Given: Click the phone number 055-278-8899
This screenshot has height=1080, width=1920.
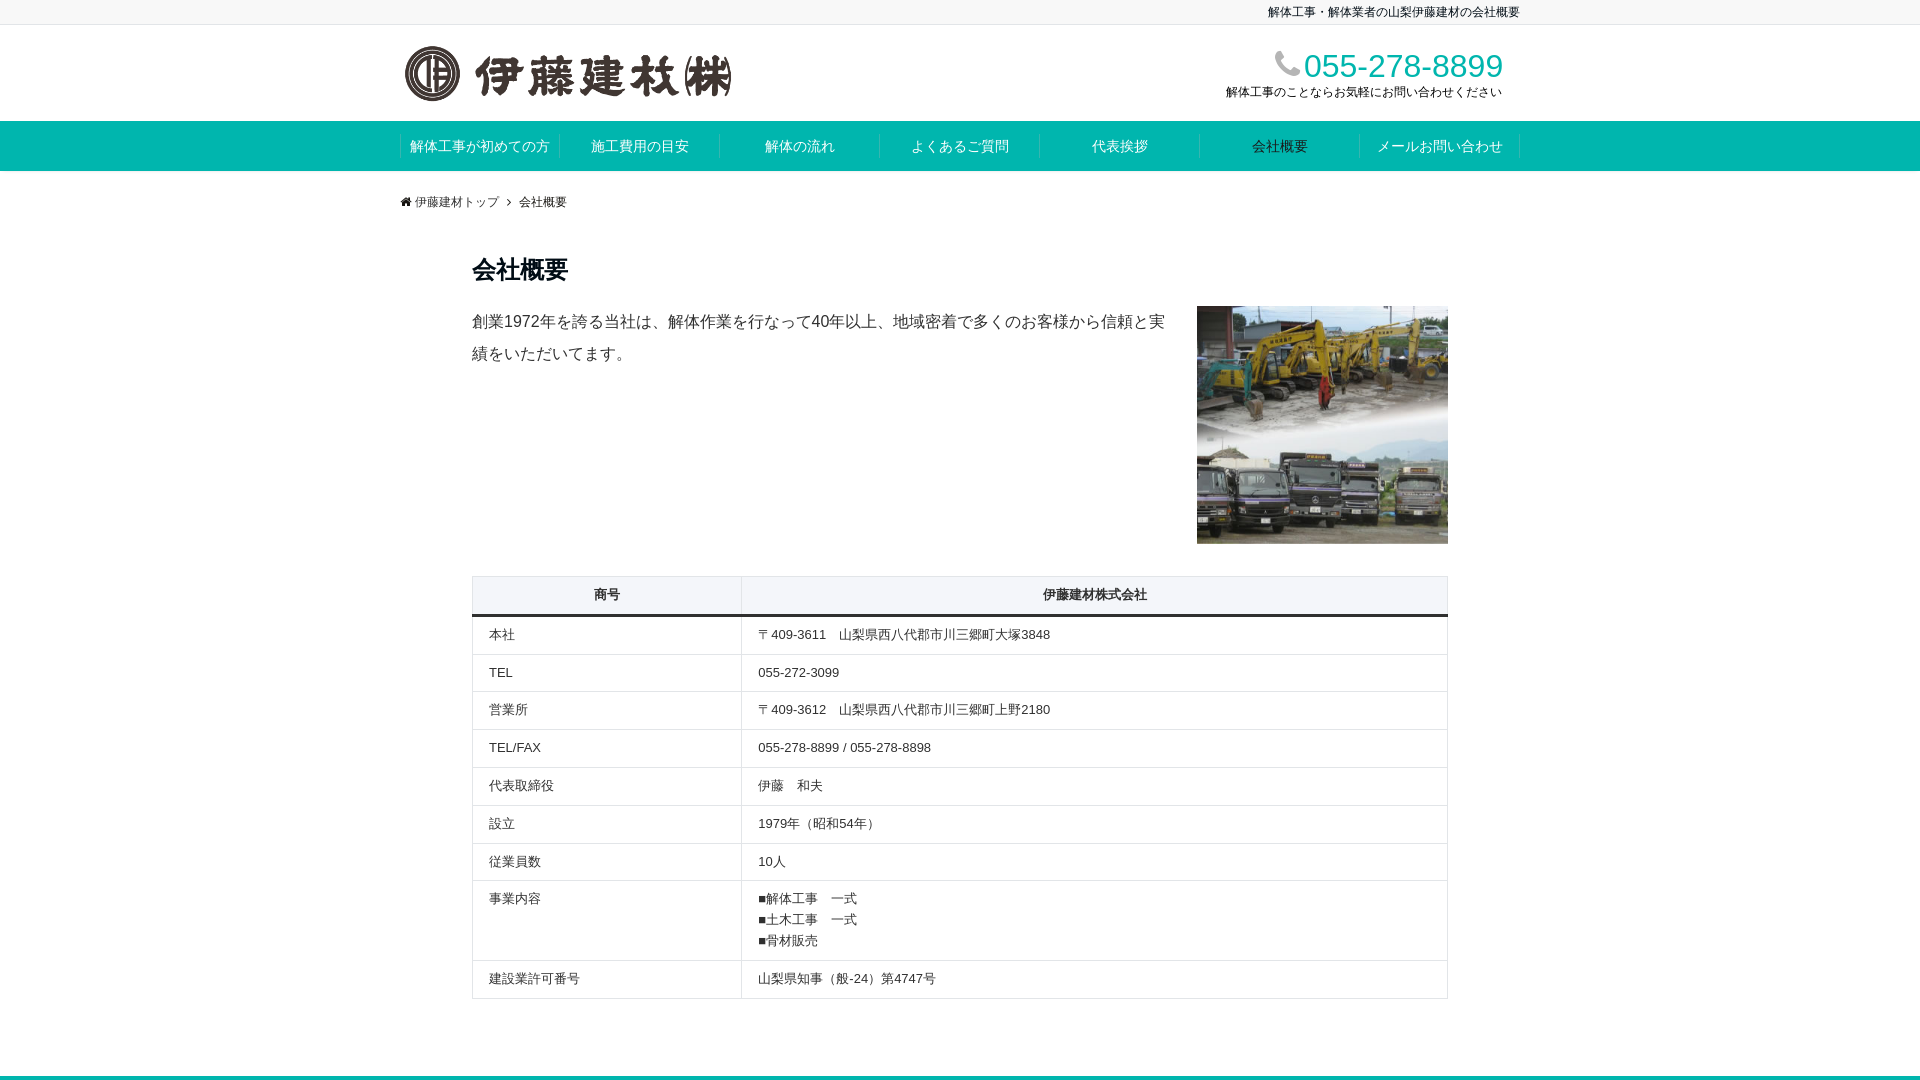Looking at the screenshot, I should point(1405,66).
